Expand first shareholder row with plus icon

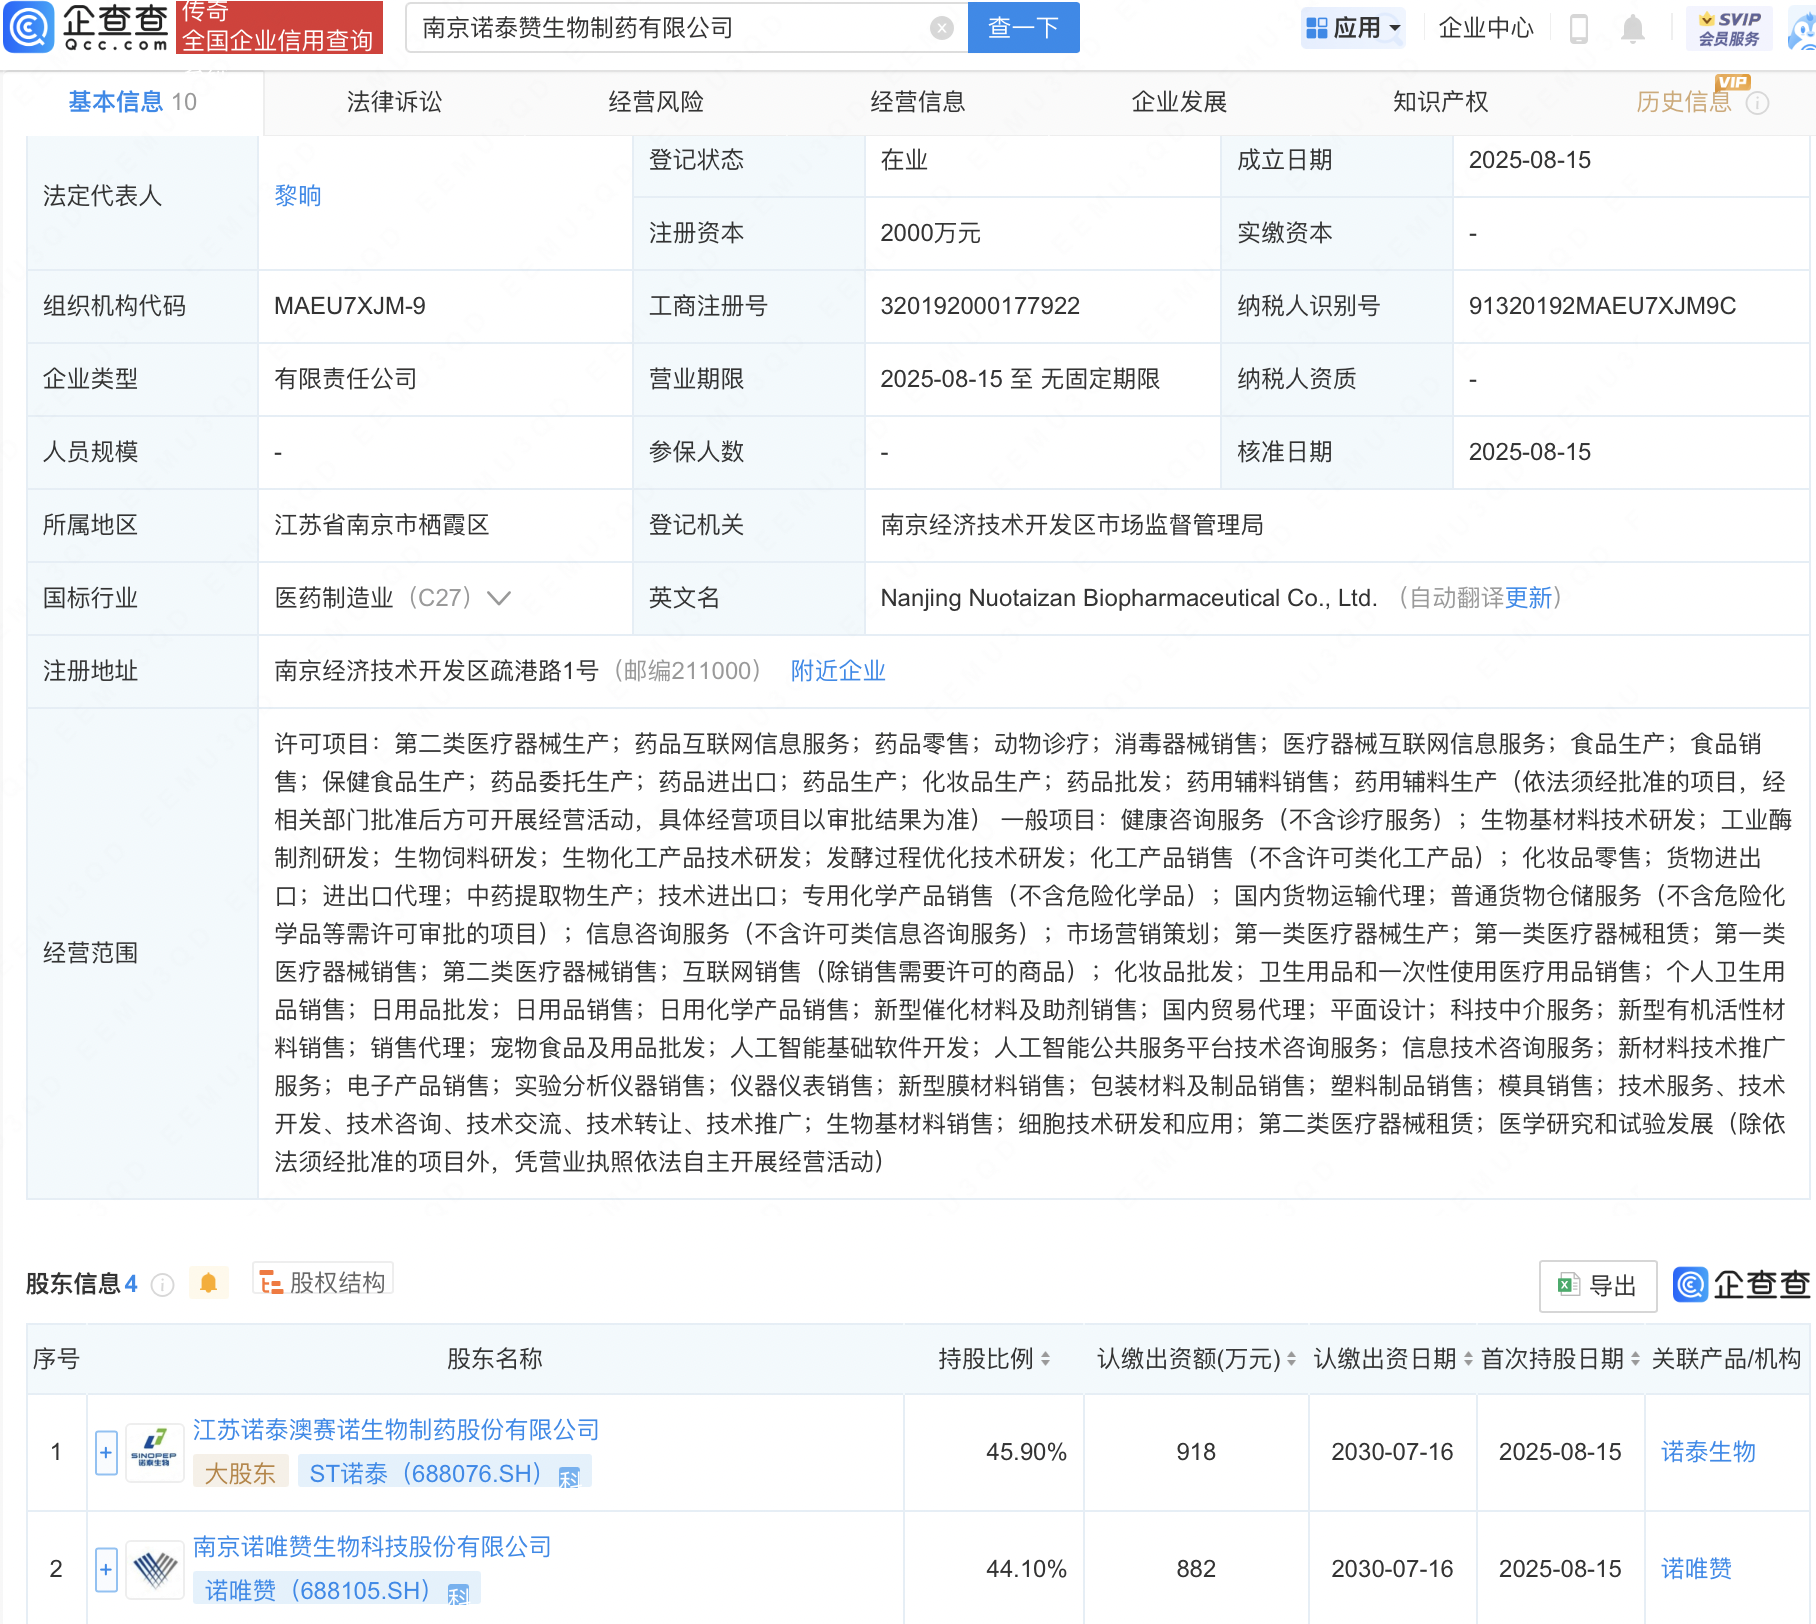coord(105,1451)
